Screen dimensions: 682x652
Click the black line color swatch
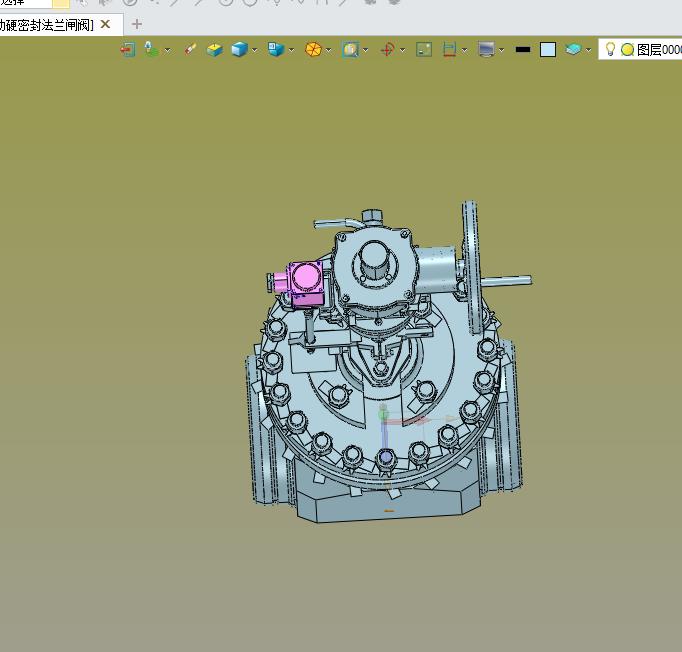coord(523,50)
